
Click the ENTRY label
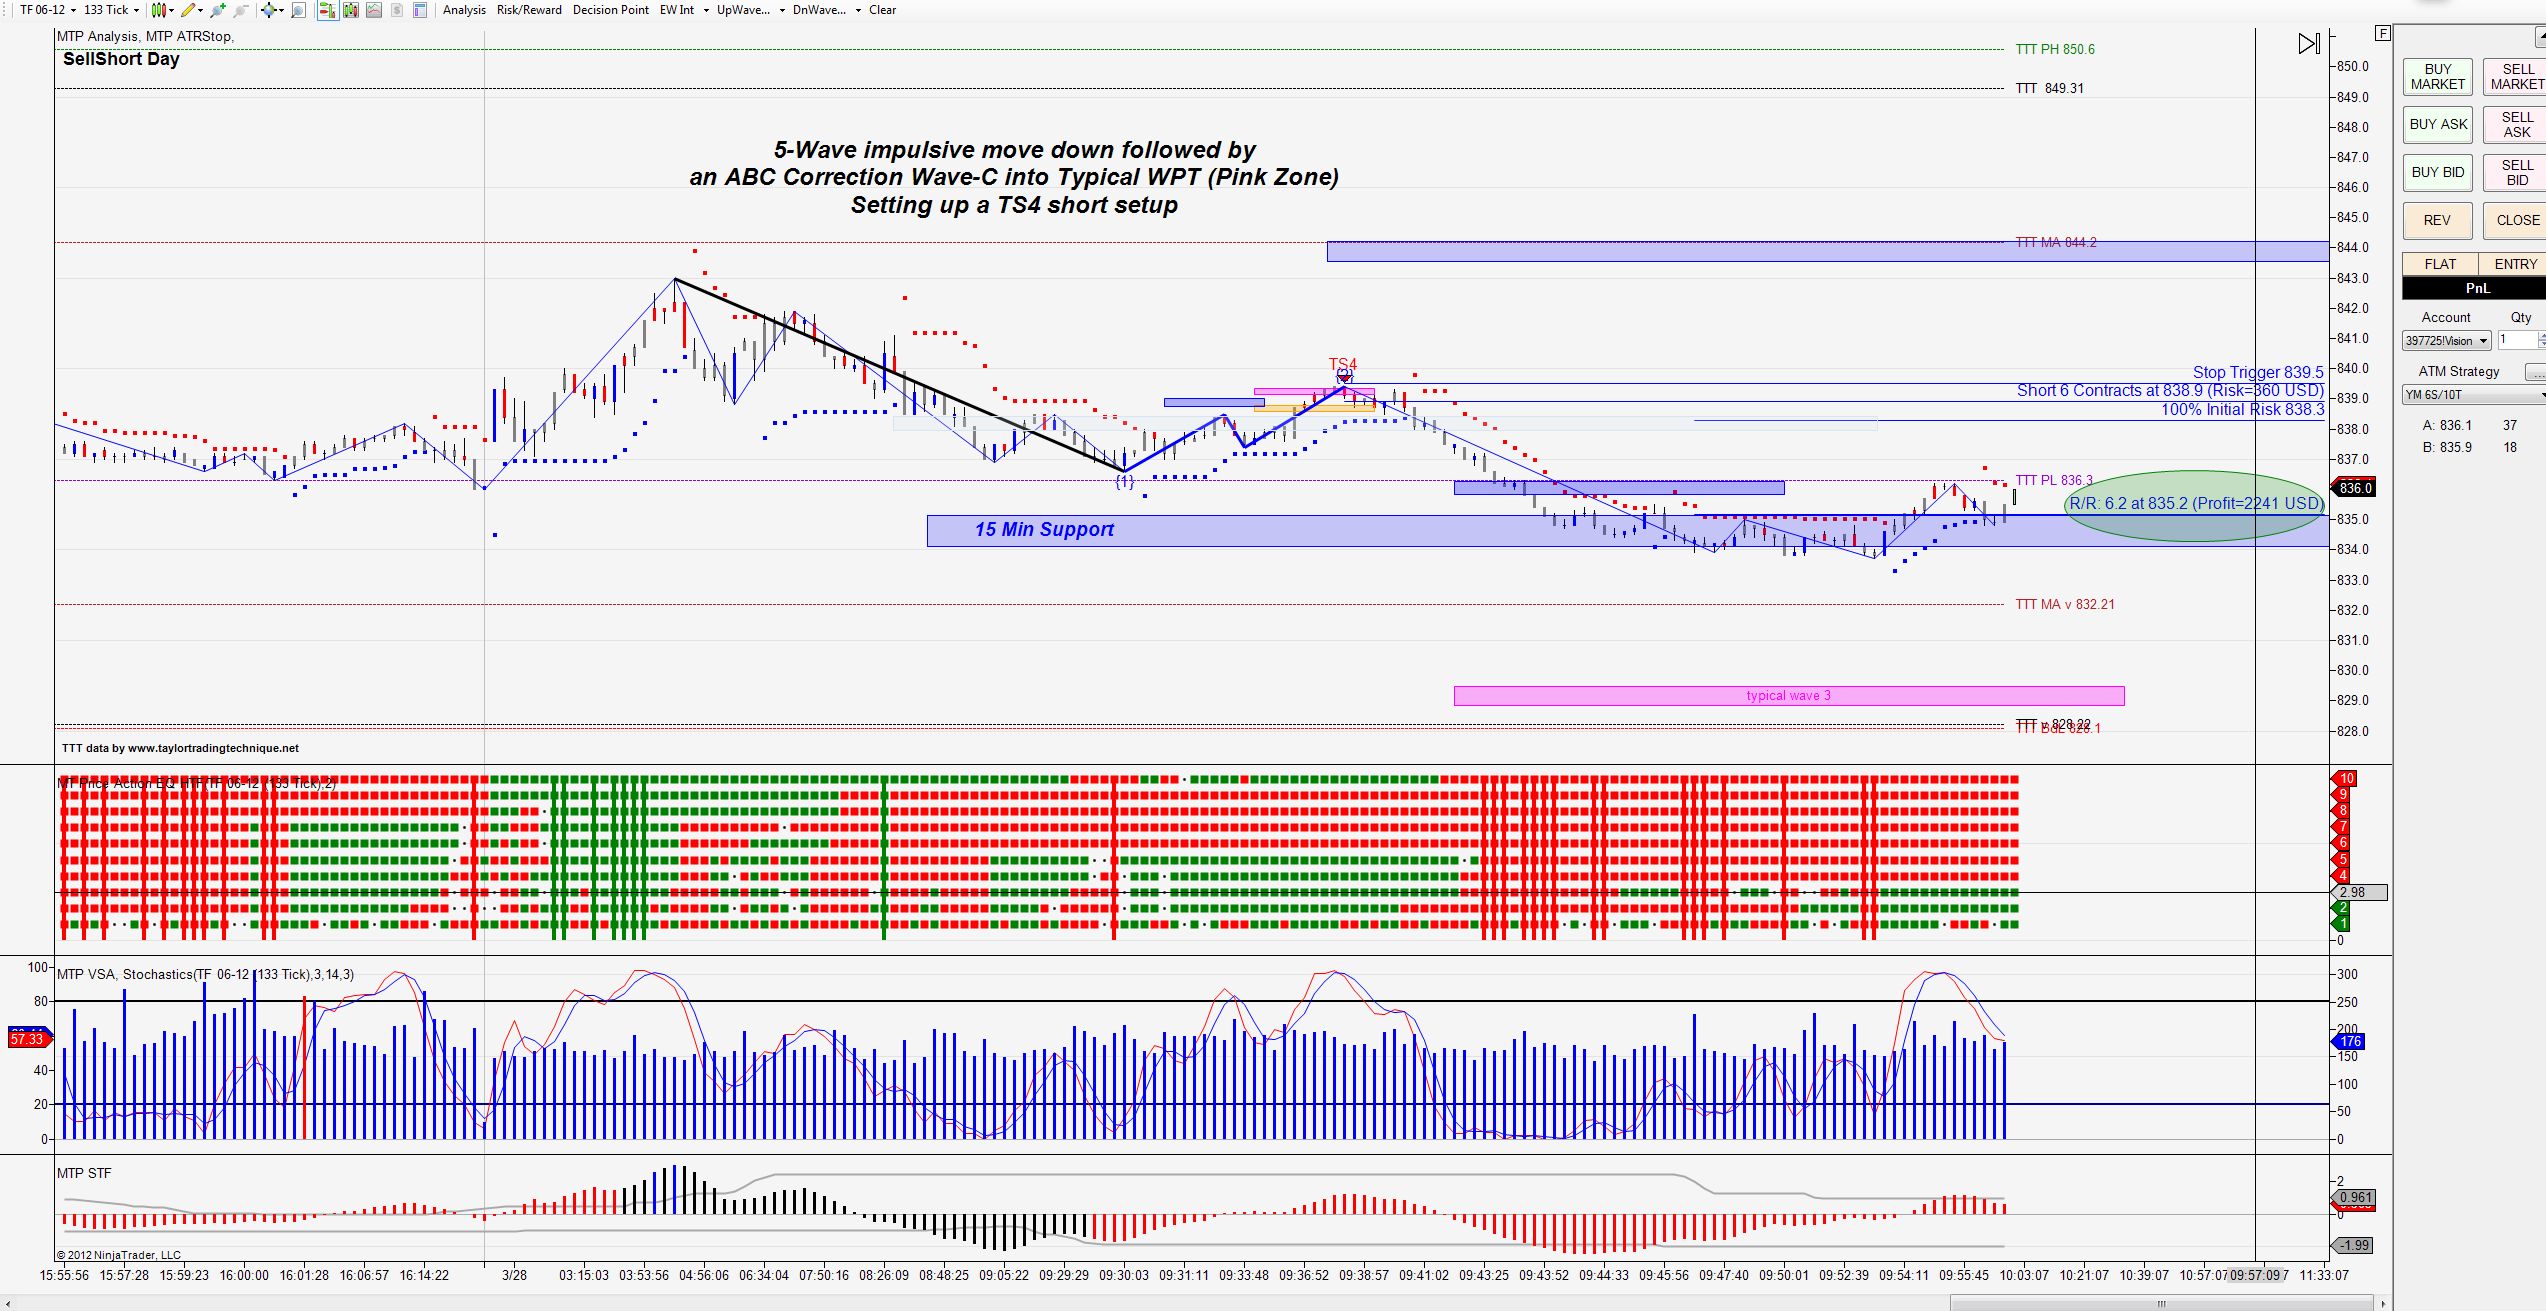2513,264
